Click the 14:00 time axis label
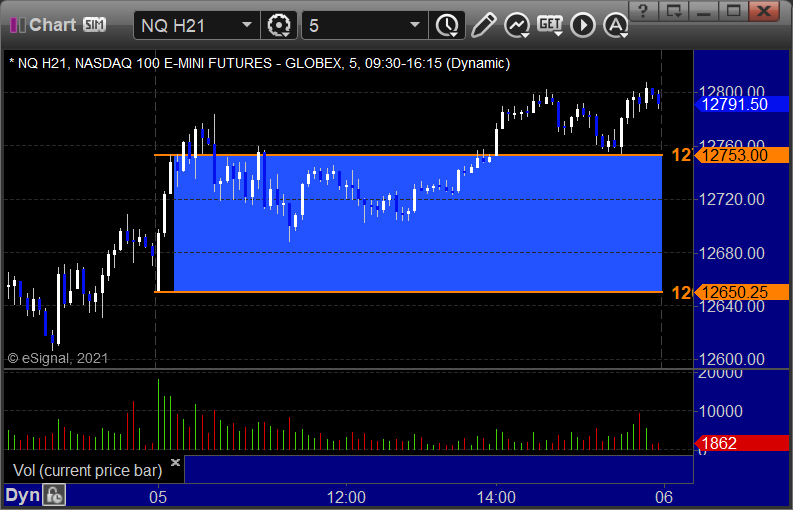The image size is (793, 510). point(496,497)
